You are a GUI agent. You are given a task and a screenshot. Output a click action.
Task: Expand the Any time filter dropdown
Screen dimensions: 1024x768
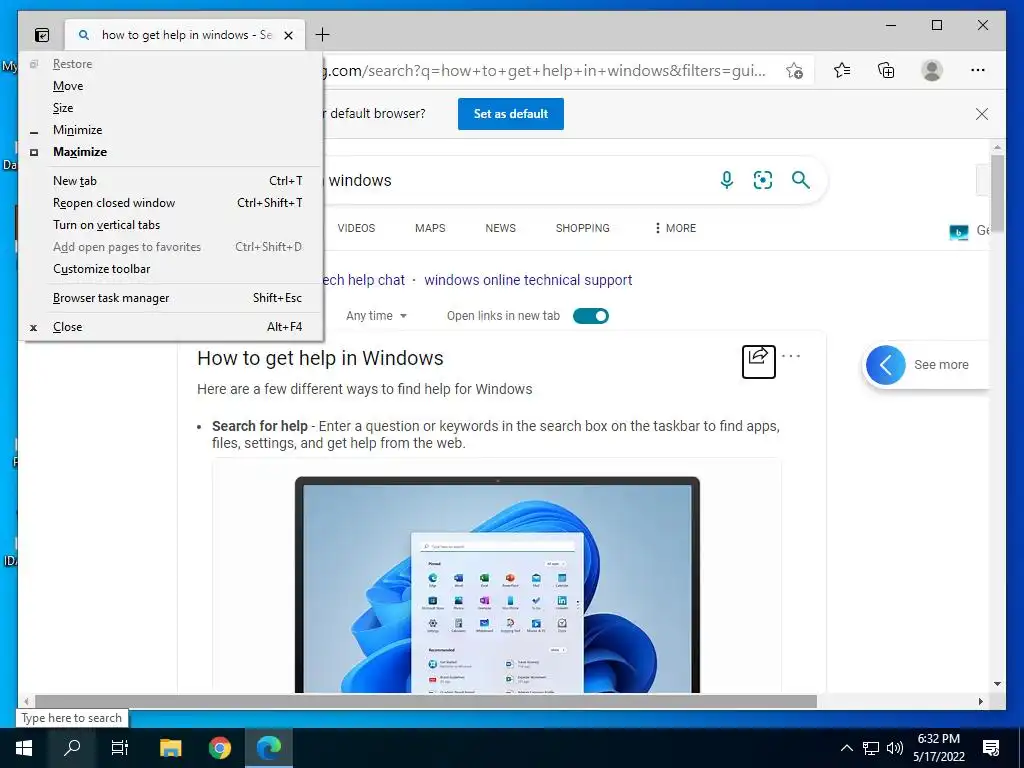[376, 316]
